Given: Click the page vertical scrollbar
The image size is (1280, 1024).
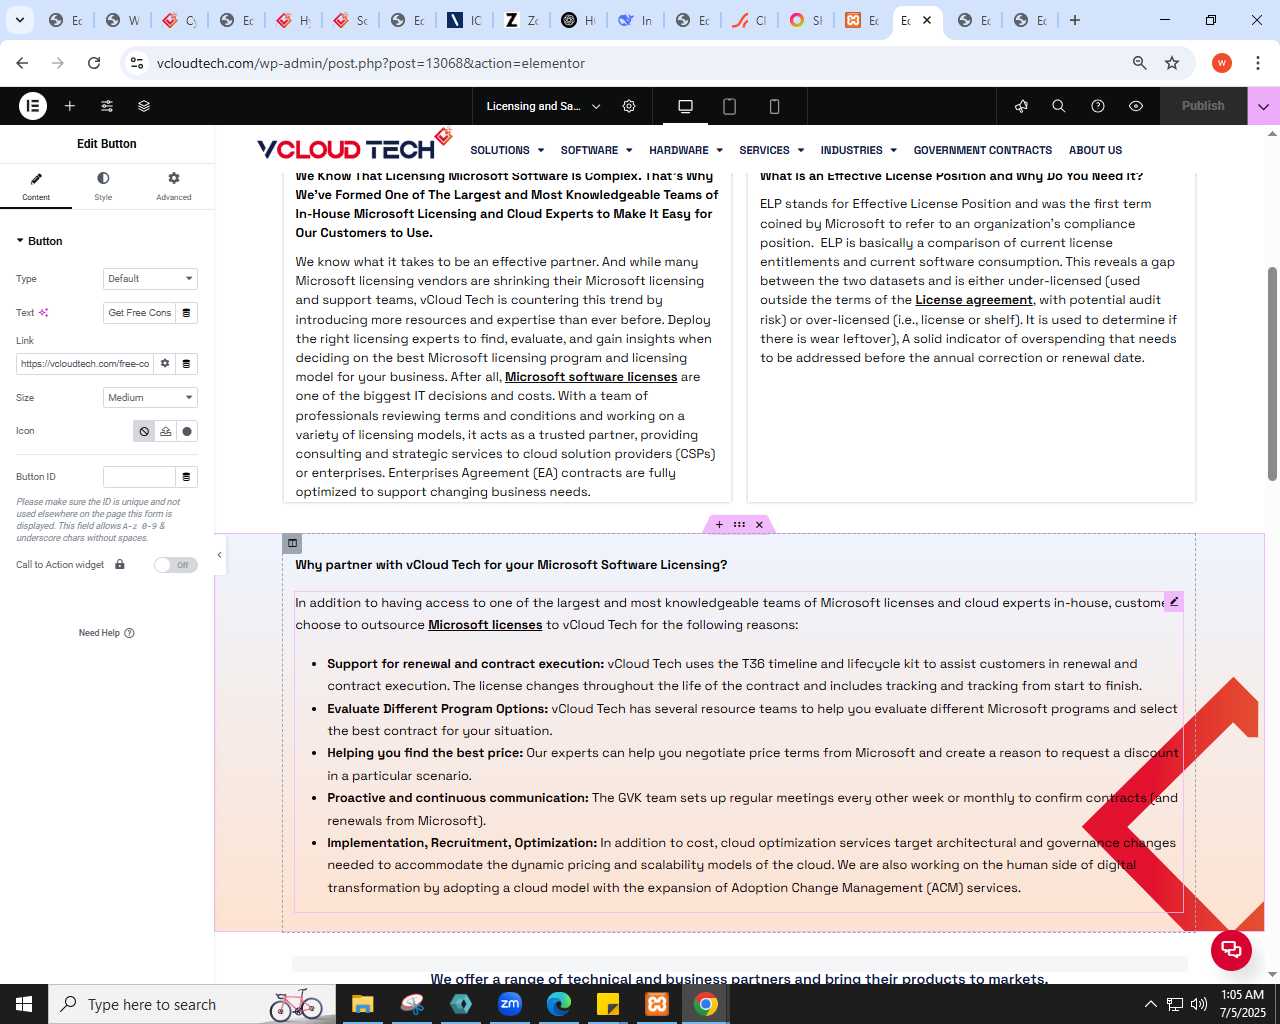Looking at the screenshot, I should point(1272,373).
